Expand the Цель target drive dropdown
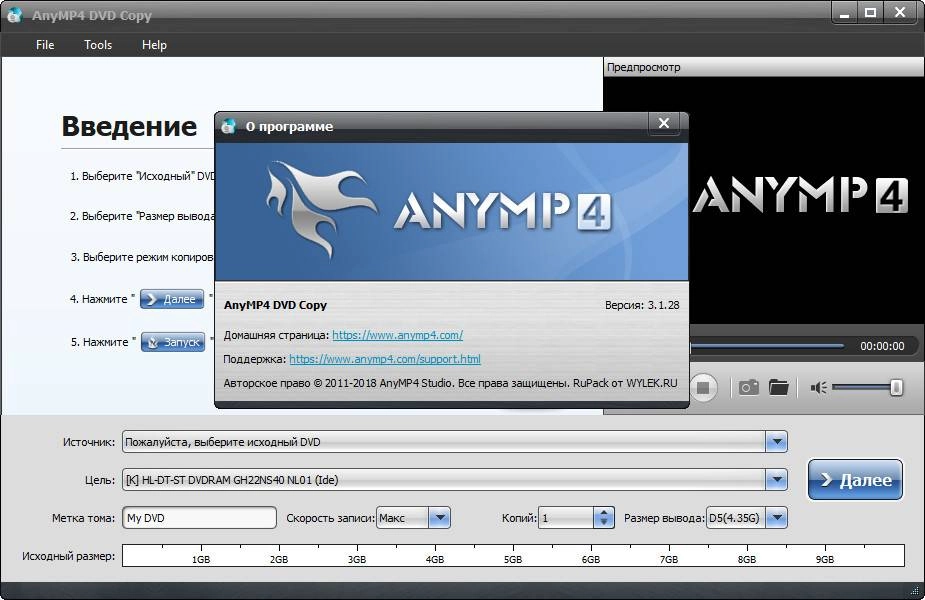Image resolution: width=925 pixels, height=600 pixels. 777,480
